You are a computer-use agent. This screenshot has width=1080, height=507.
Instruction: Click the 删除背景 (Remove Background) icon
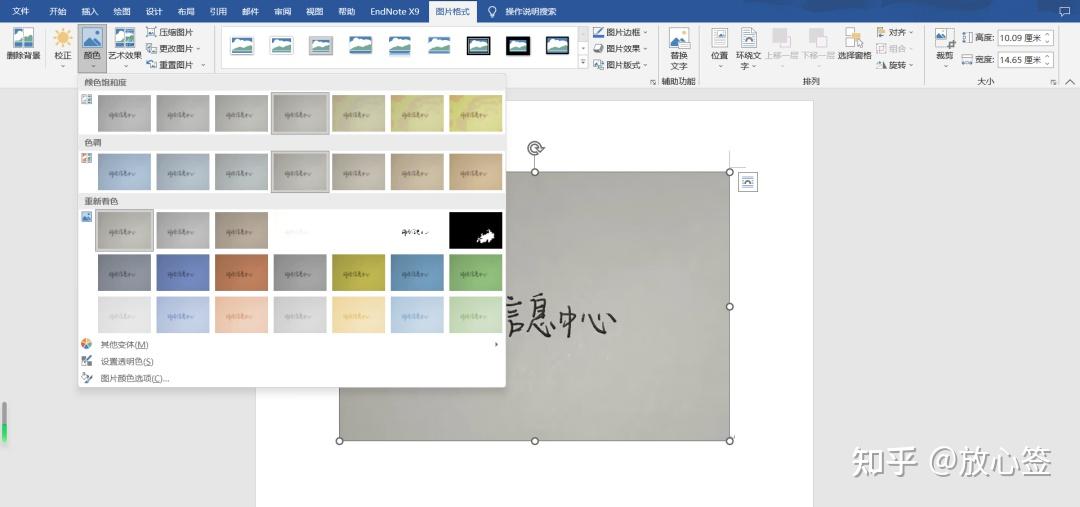pyautogui.click(x=23, y=39)
